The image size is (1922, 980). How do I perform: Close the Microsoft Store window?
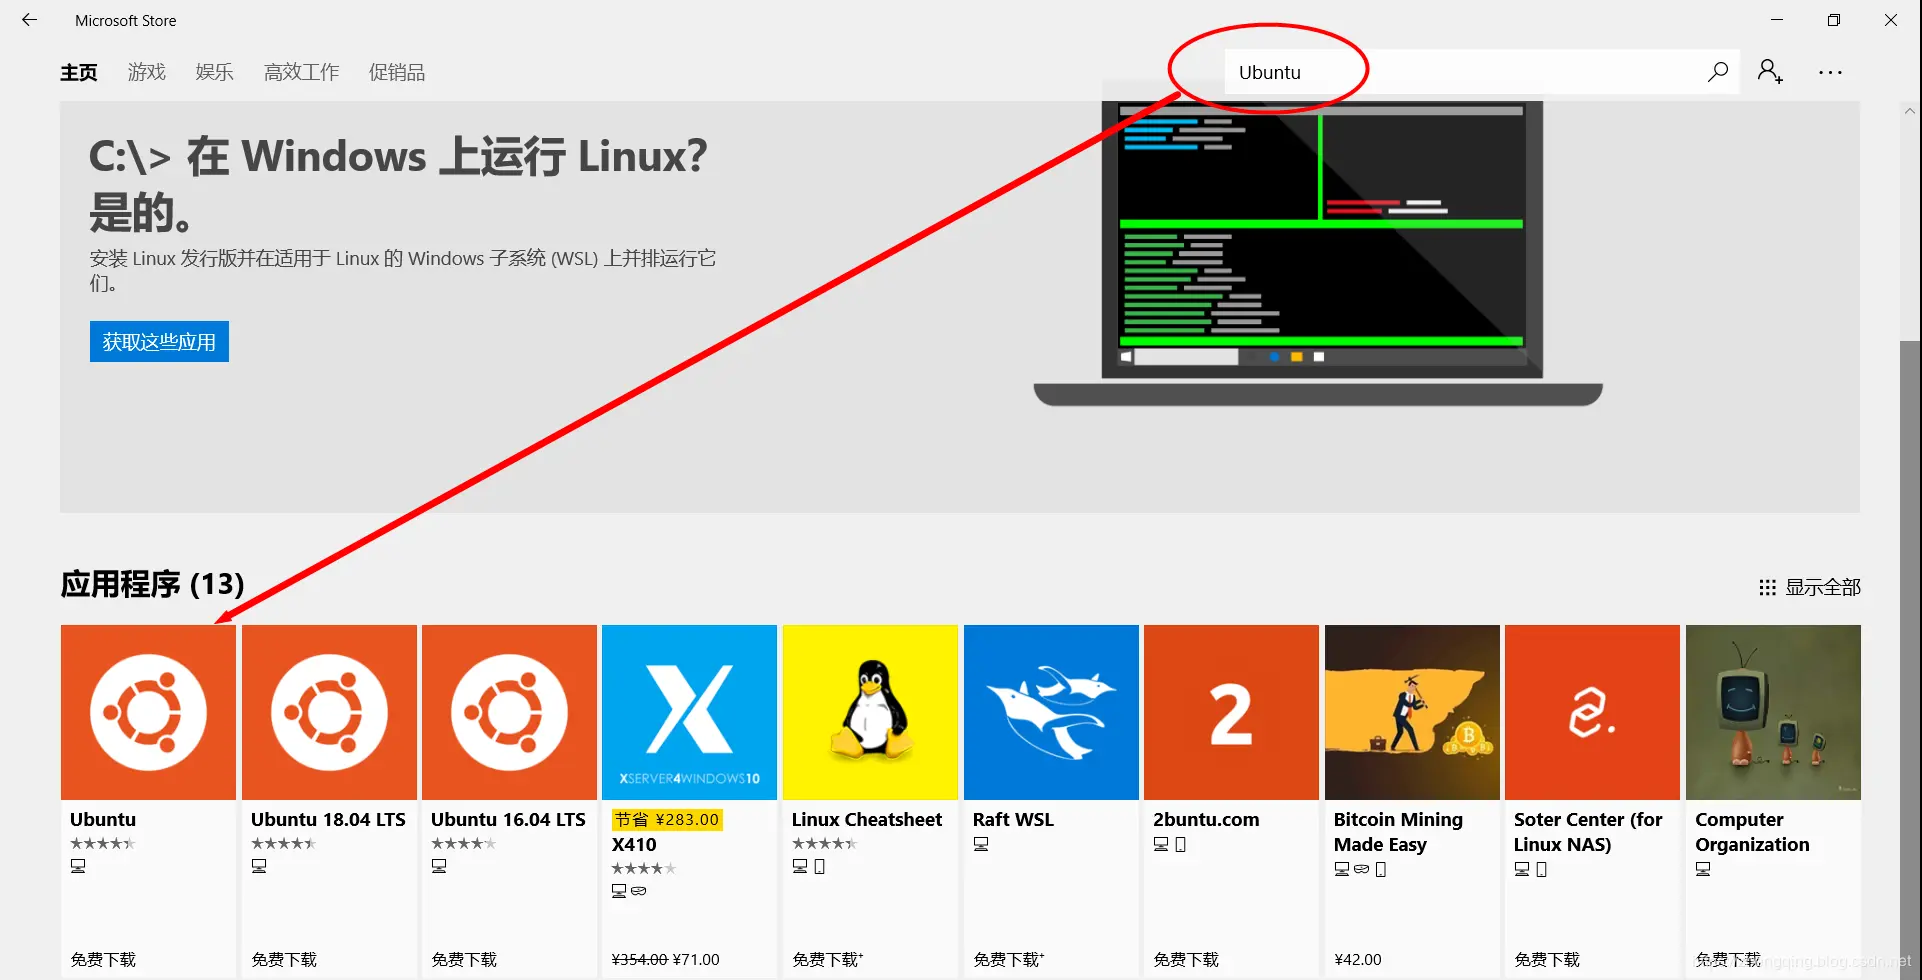coord(1891,20)
